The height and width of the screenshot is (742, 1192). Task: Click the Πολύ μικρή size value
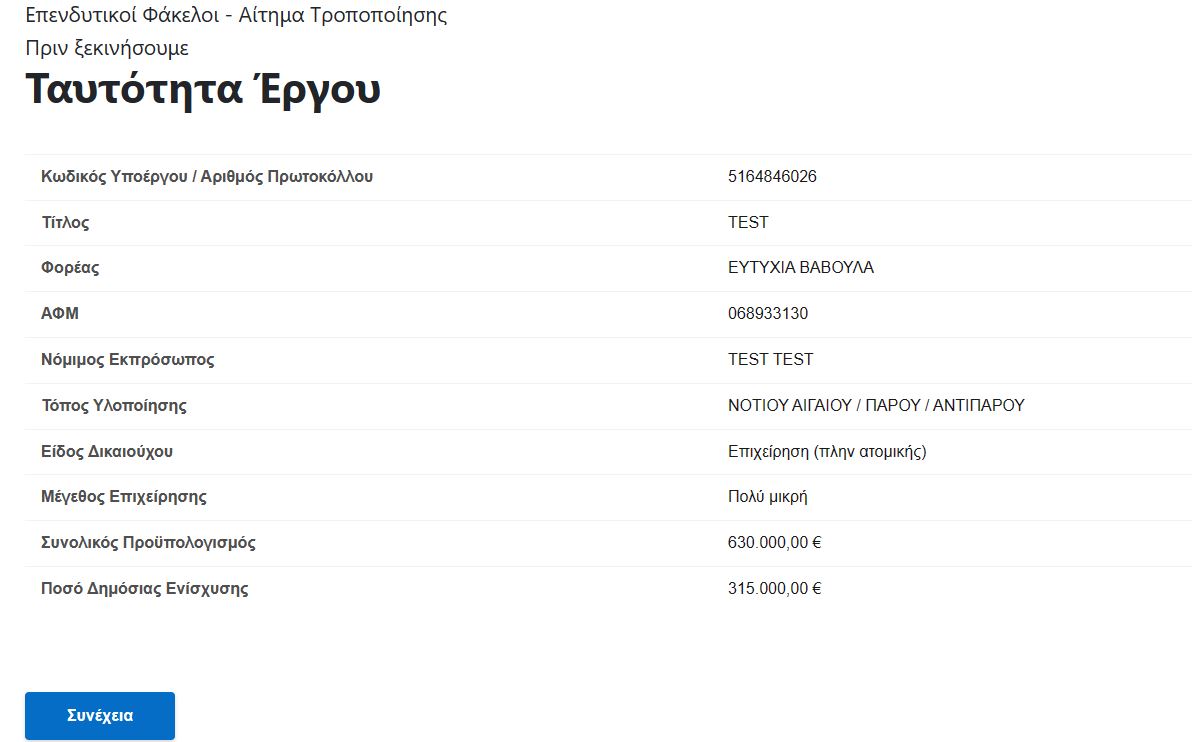(x=767, y=496)
